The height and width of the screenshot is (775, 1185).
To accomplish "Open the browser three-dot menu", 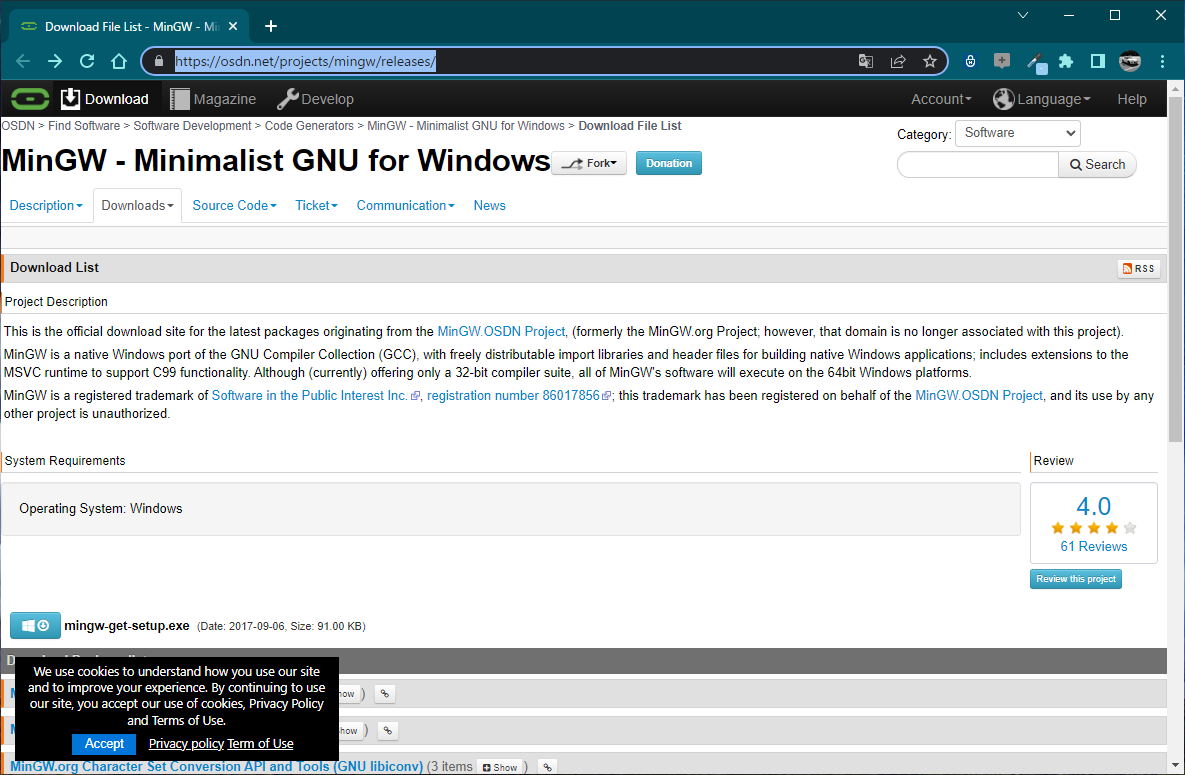I will tap(1162, 61).
